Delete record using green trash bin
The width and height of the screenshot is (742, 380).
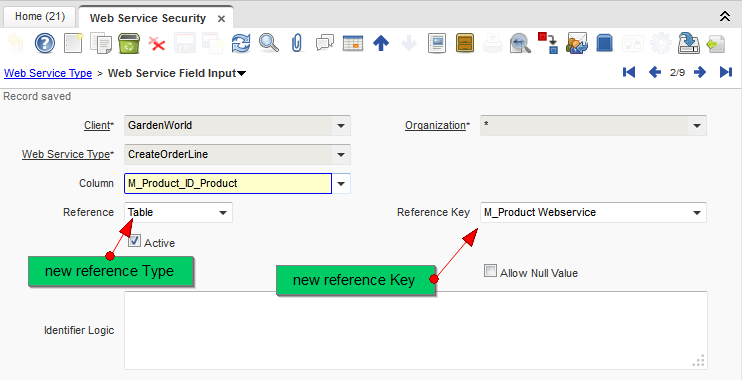pos(129,44)
